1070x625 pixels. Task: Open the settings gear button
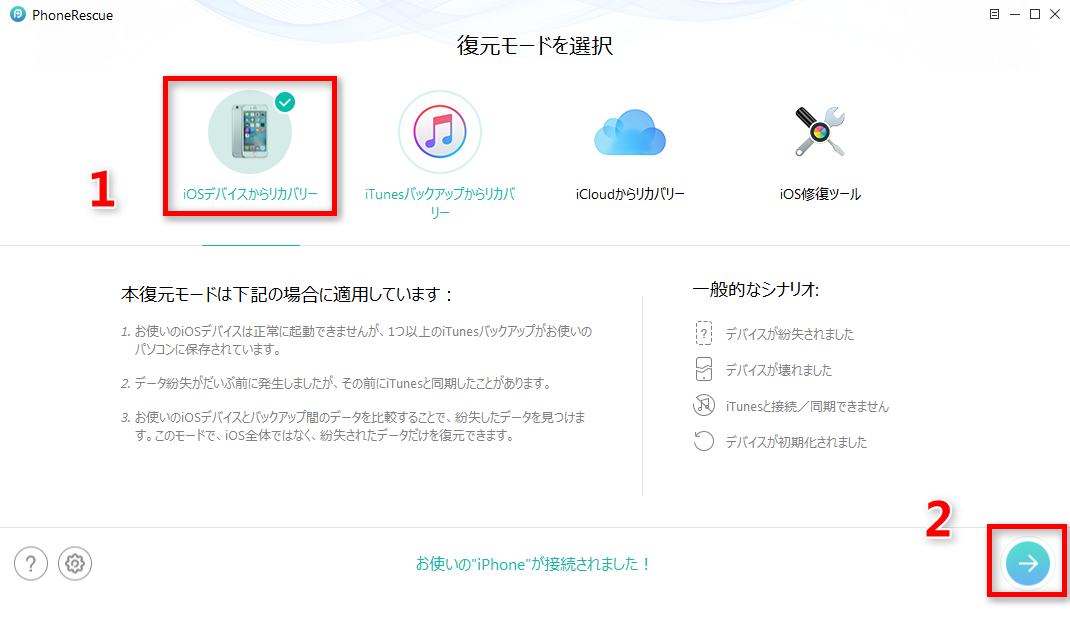[75, 564]
